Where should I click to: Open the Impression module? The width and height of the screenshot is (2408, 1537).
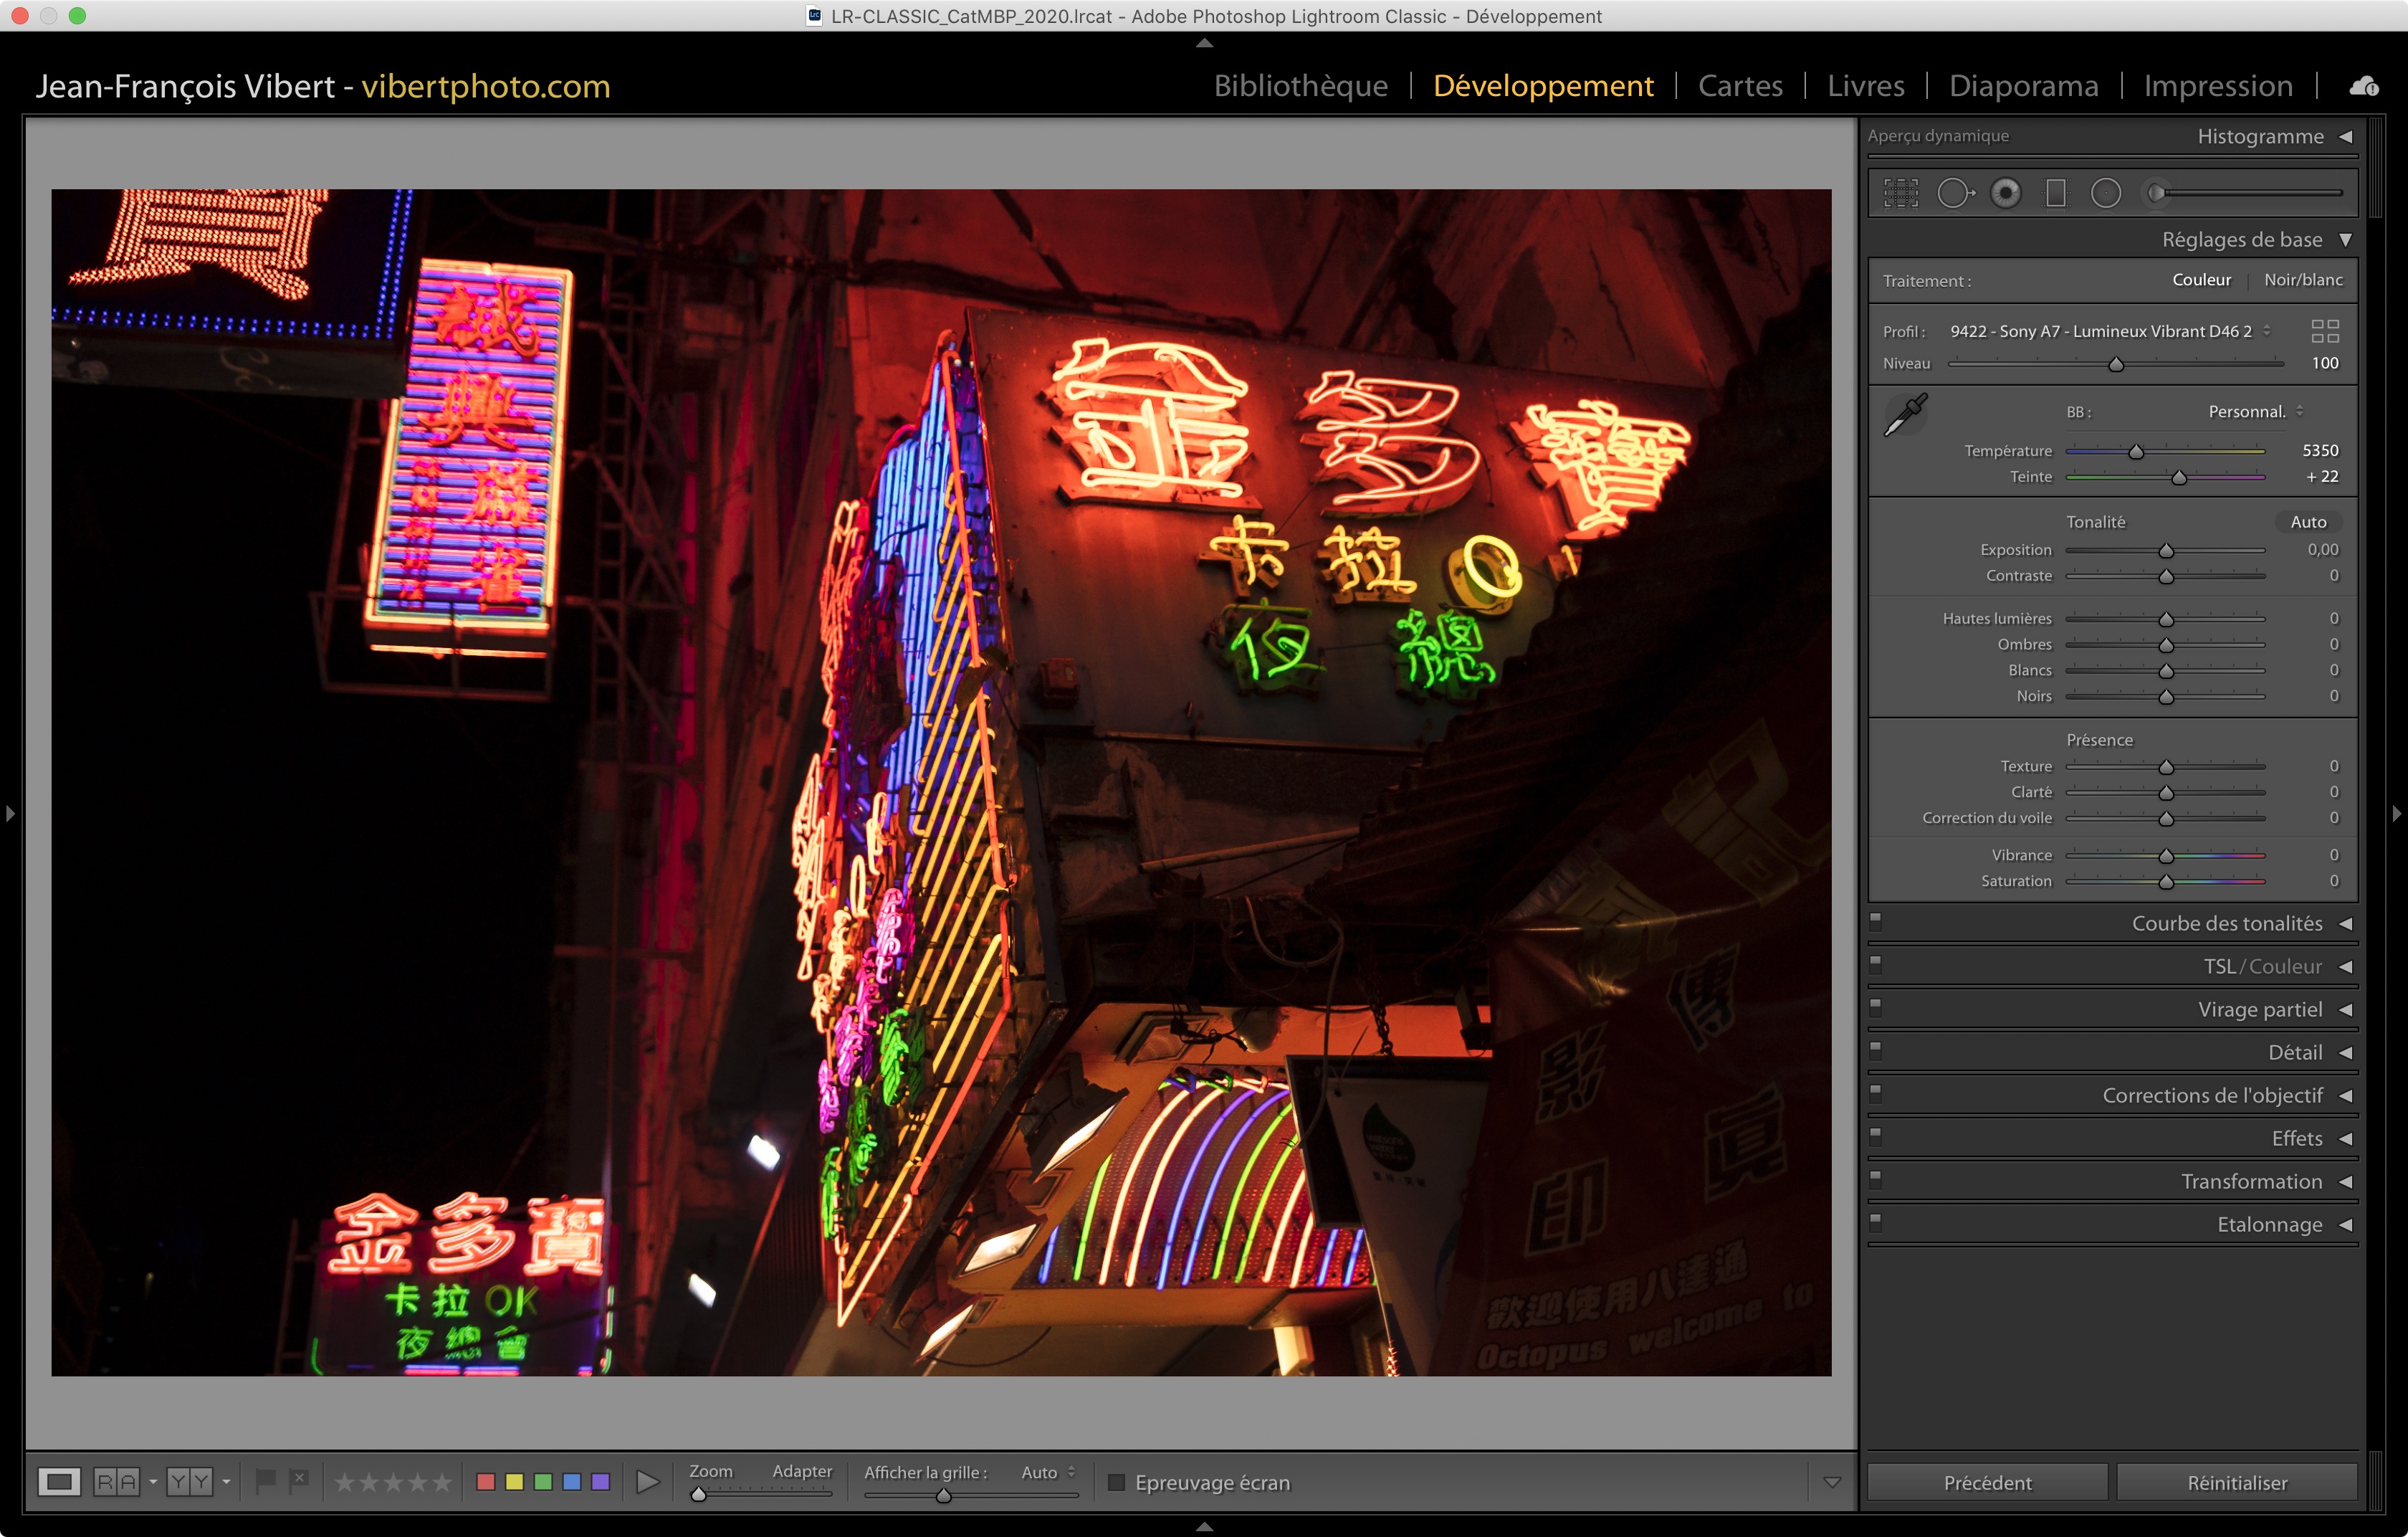point(2217,86)
